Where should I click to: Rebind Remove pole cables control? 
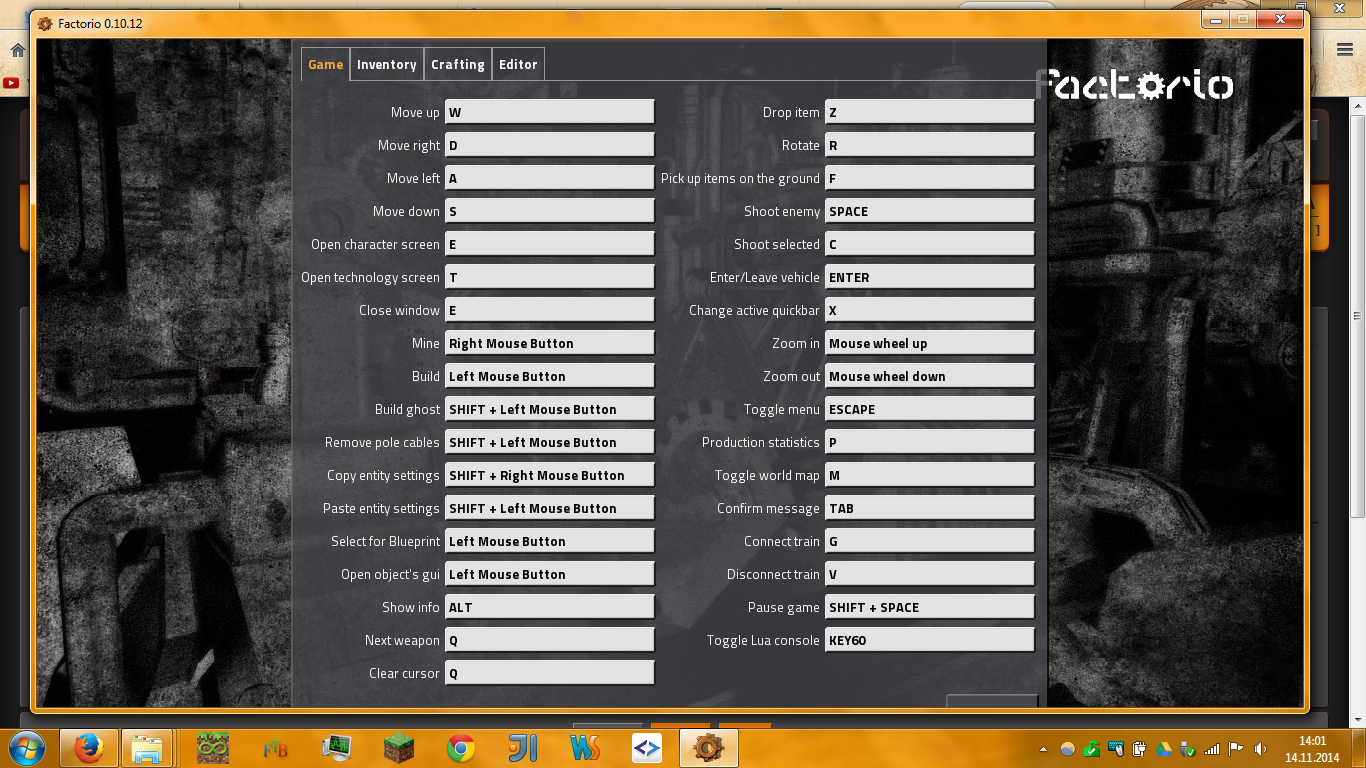(x=549, y=442)
